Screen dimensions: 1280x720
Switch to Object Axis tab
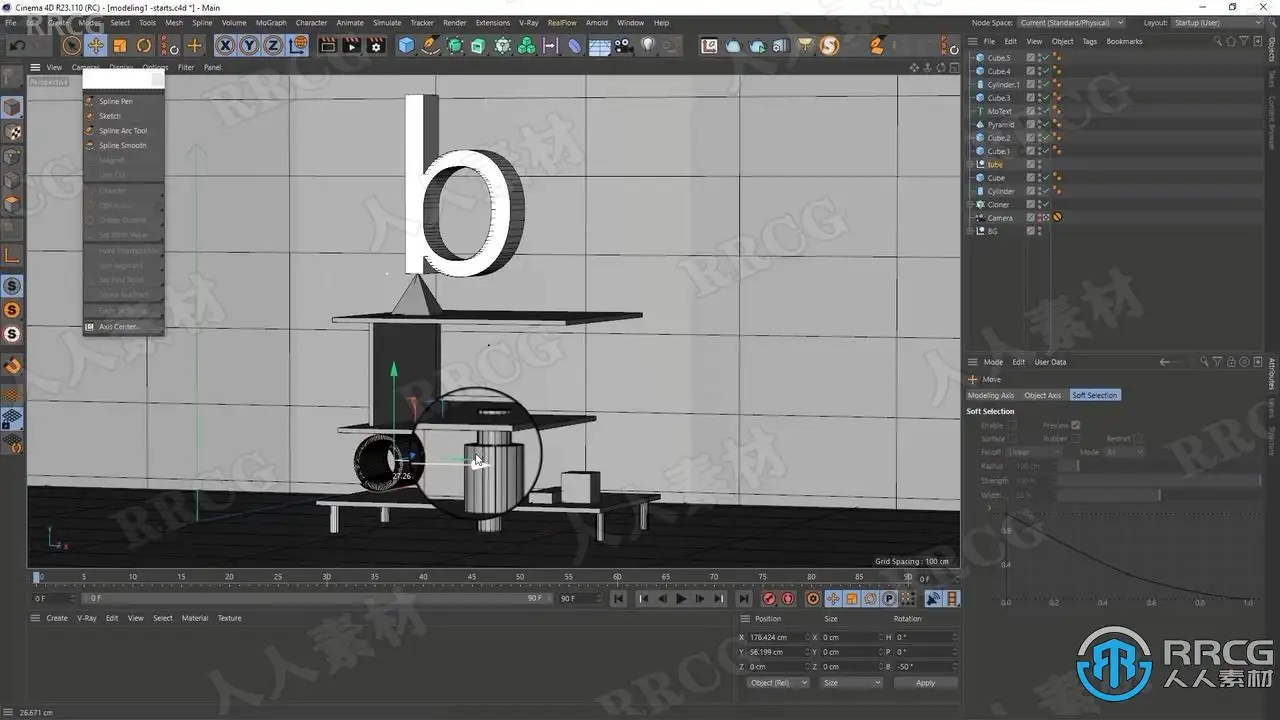click(x=1042, y=395)
